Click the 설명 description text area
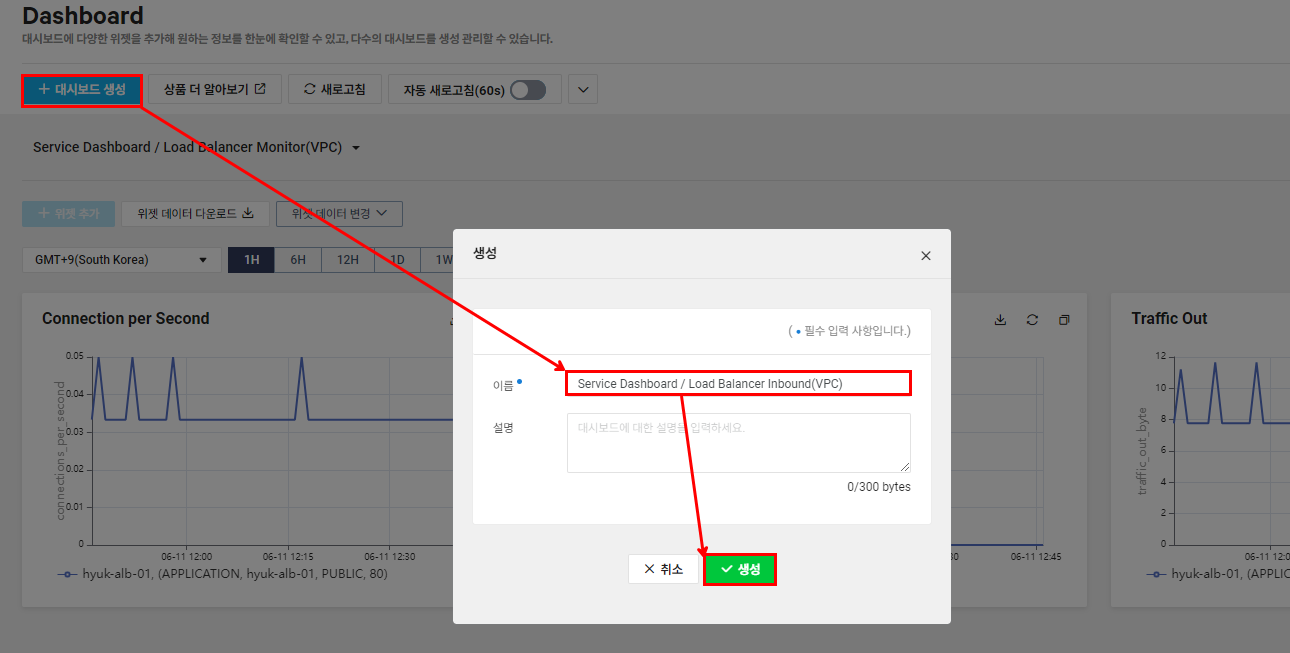1290x653 pixels. [x=739, y=442]
